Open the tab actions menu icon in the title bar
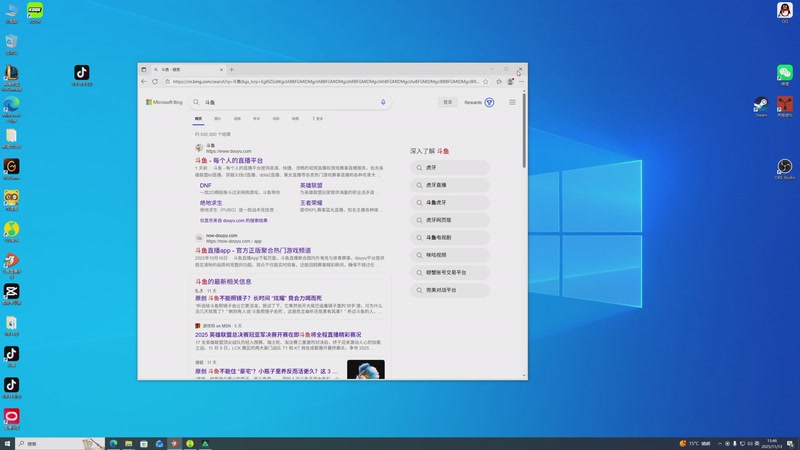This screenshot has width=800, height=450. click(144, 69)
